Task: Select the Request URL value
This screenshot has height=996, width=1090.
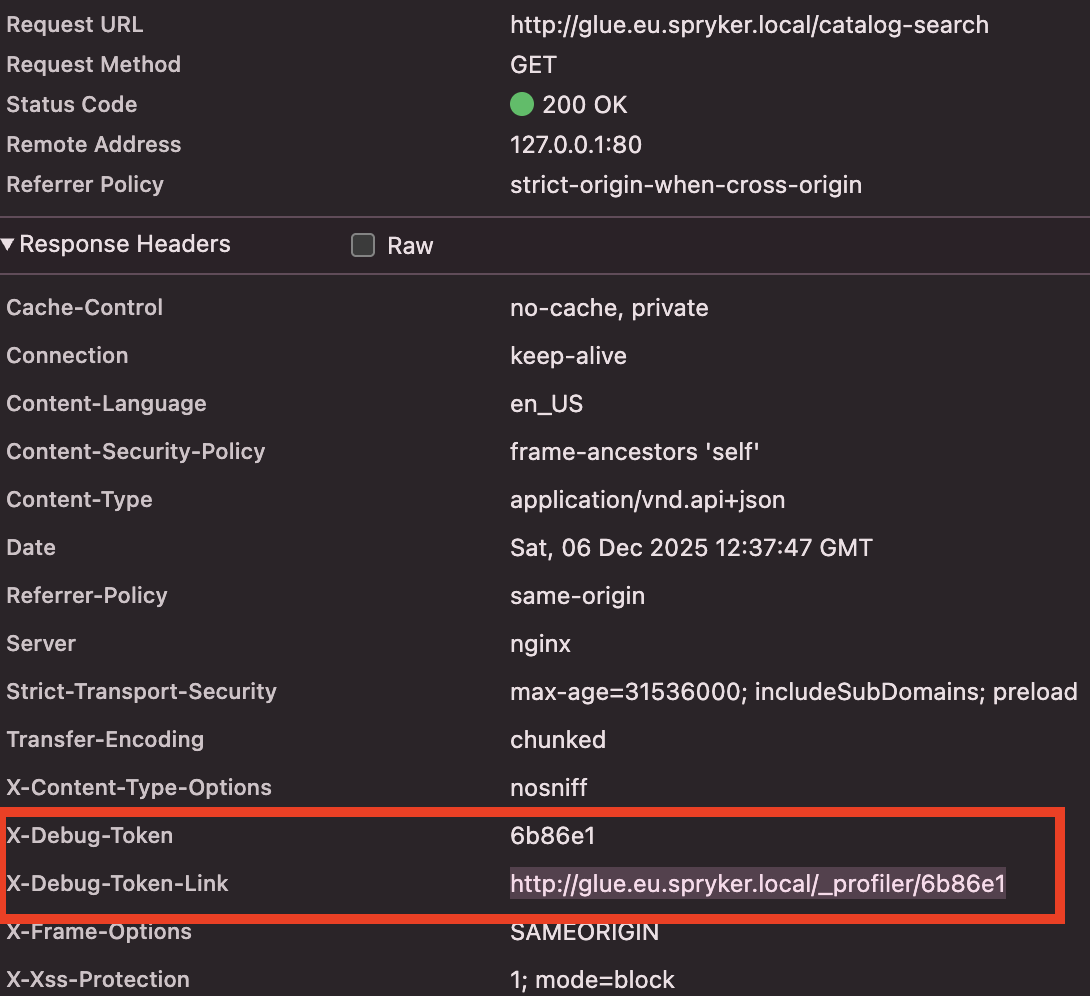Action: pos(749,25)
